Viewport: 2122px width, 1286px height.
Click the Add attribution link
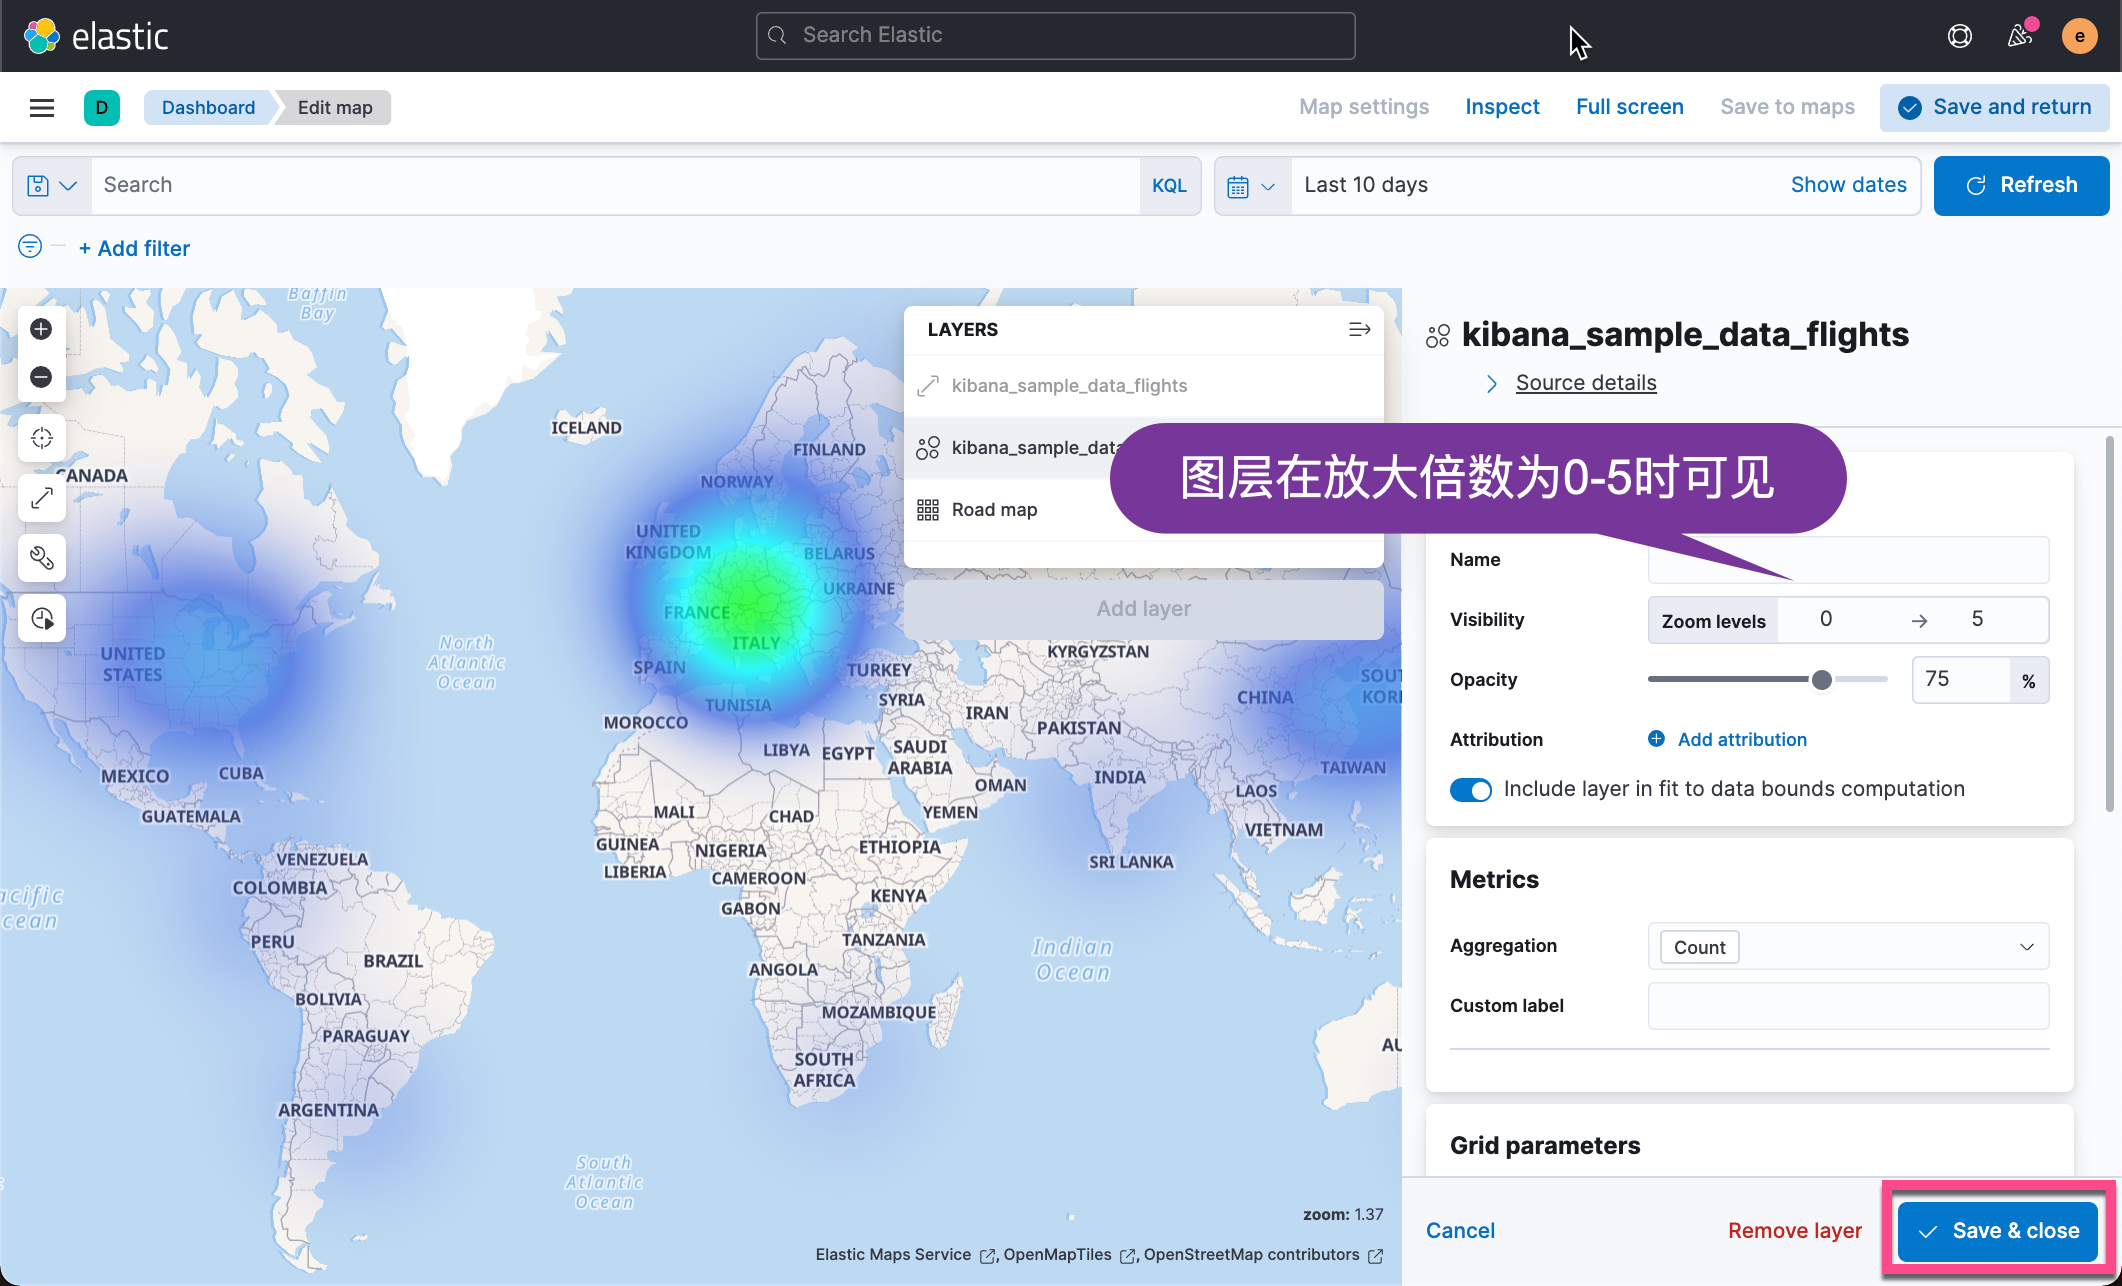click(1741, 739)
